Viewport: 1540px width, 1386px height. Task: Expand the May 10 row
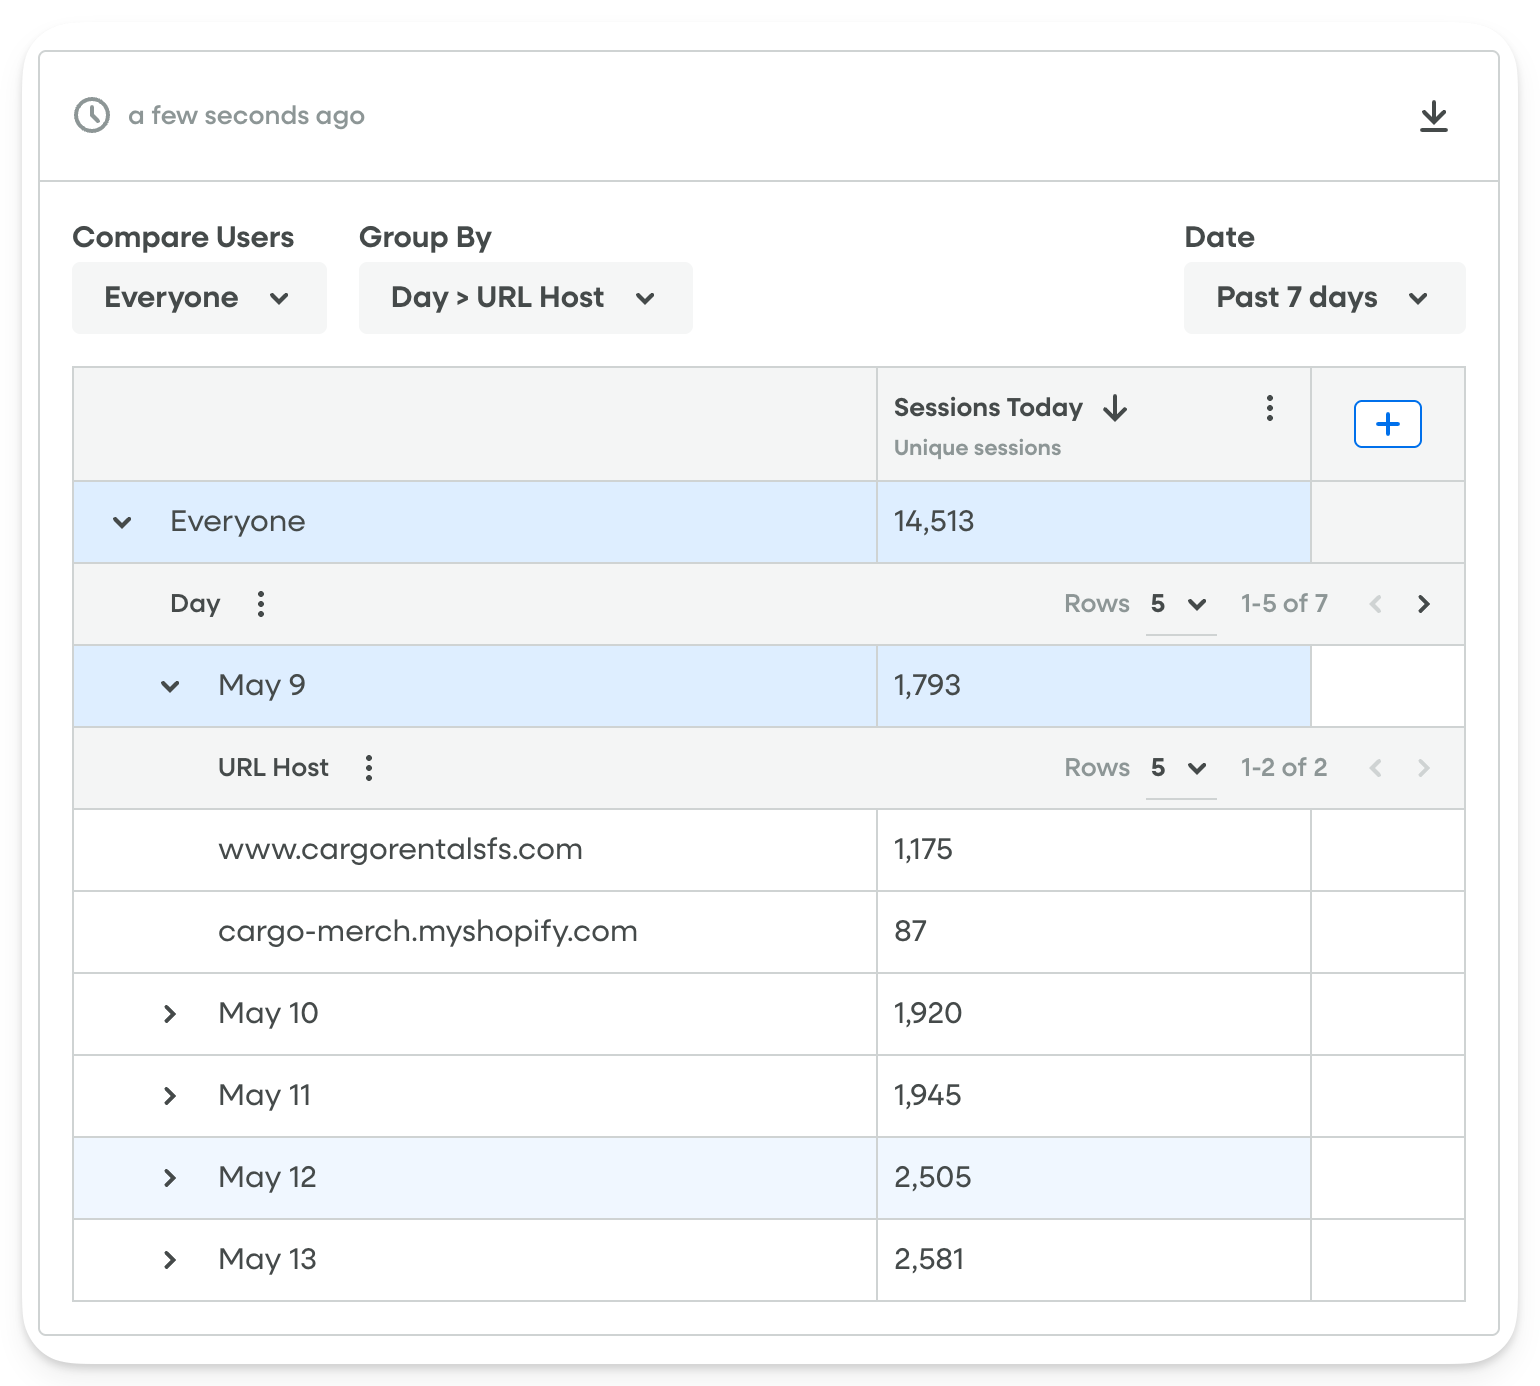pos(170,1014)
